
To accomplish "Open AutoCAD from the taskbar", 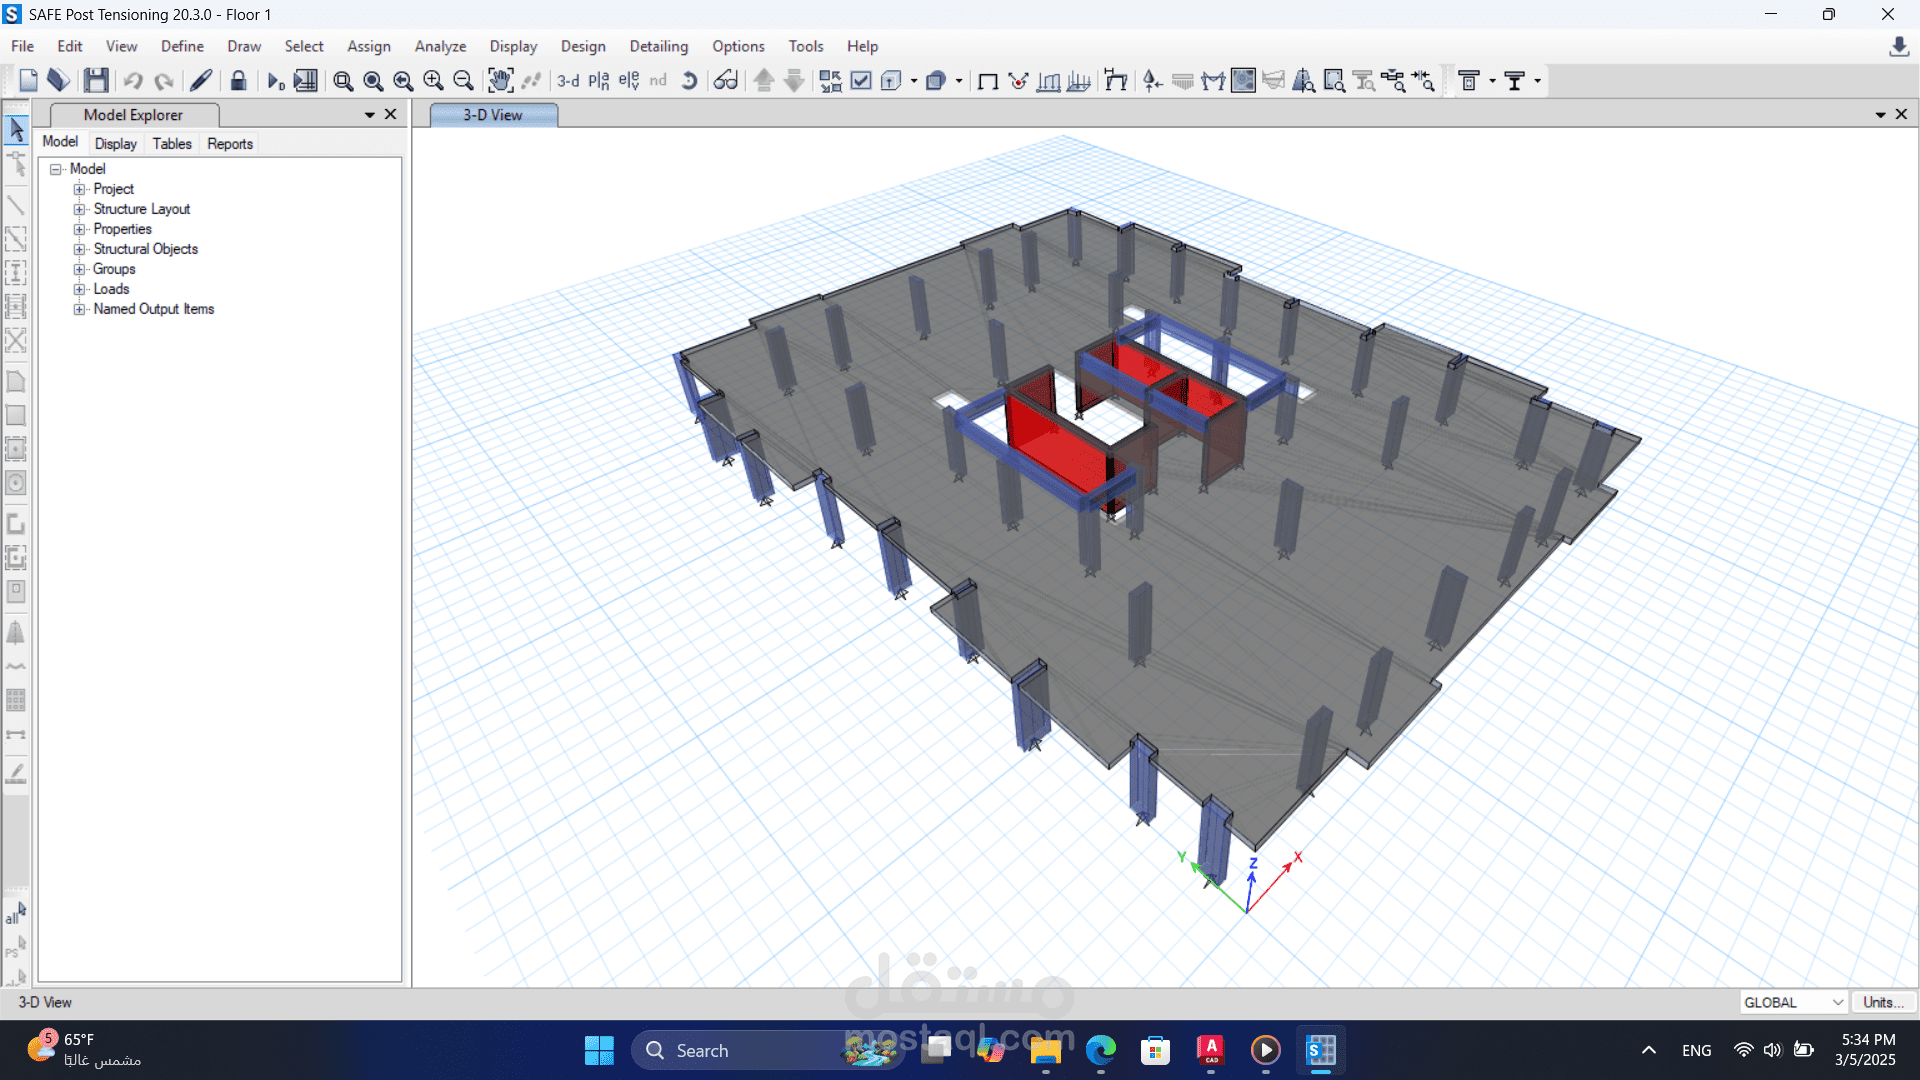I will click(x=1211, y=1050).
